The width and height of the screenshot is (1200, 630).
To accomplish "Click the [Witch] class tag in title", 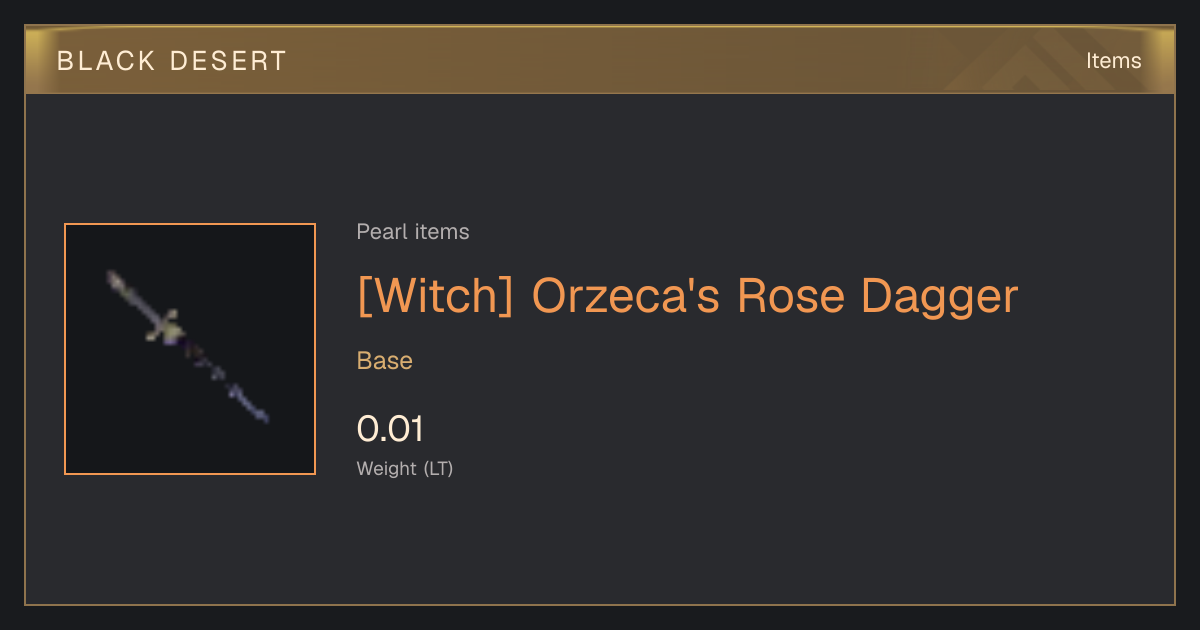I will pyautogui.click(x=436, y=296).
